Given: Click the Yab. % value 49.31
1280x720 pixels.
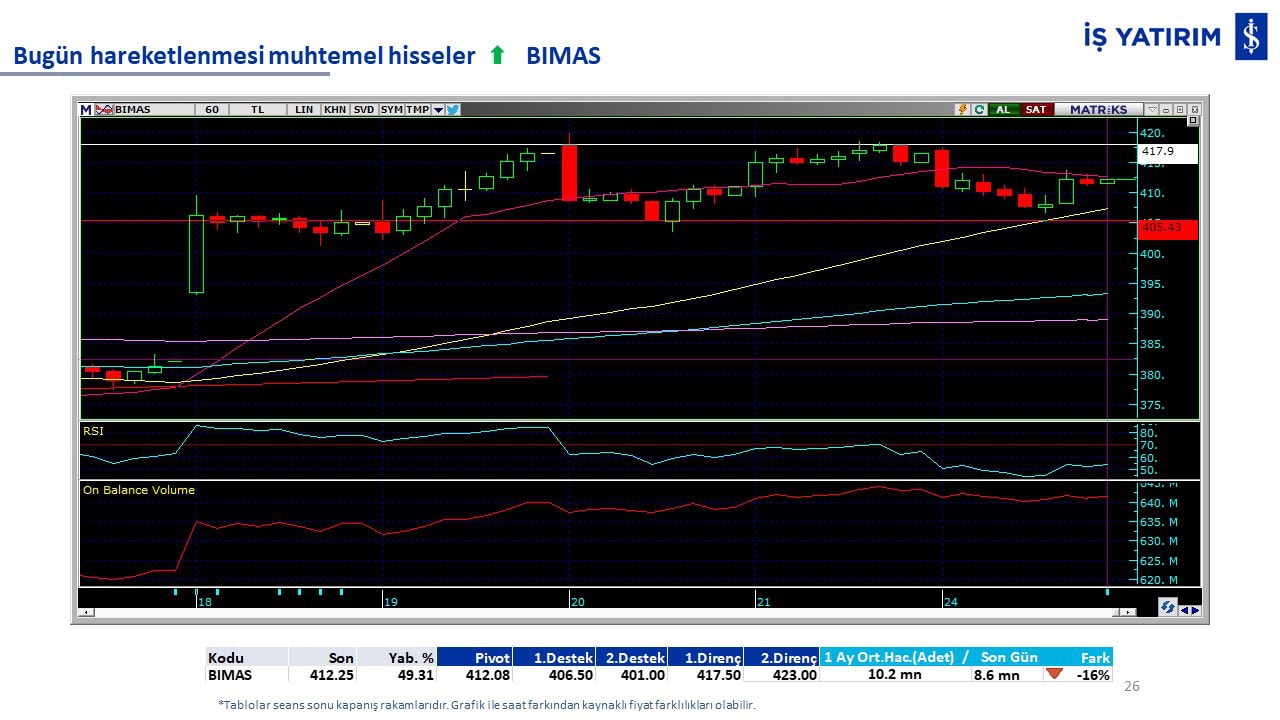Looking at the screenshot, I should point(416,675).
